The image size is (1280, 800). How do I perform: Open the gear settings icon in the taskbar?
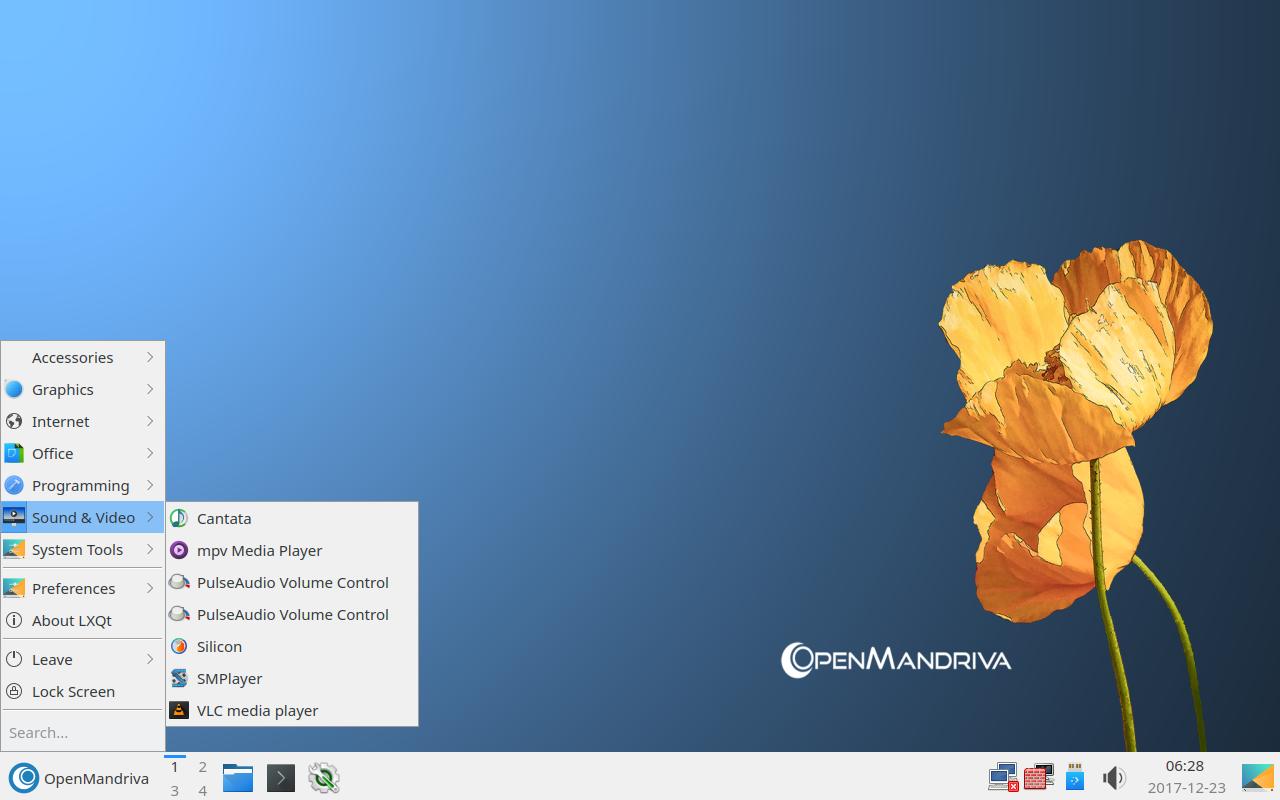pos(324,778)
